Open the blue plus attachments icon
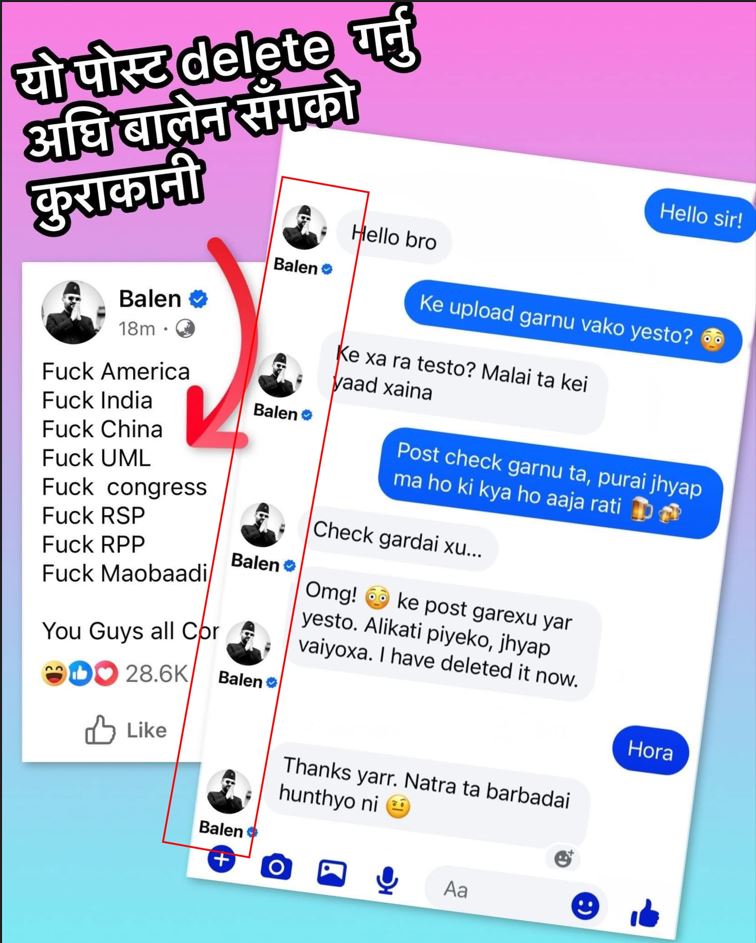This screenshot has height=943, width=756. (221, 859)
